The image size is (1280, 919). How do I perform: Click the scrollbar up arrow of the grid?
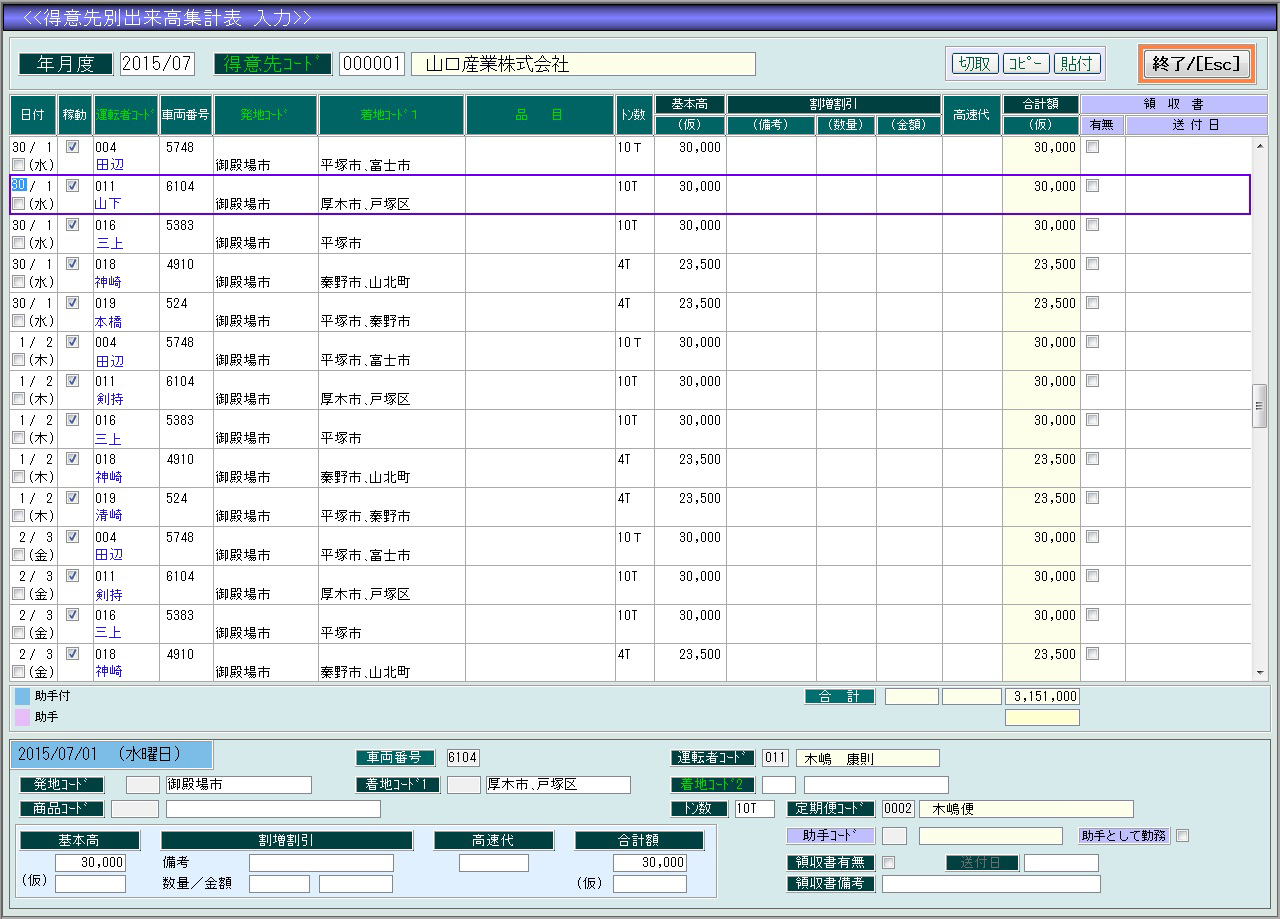coord(1260,145)
